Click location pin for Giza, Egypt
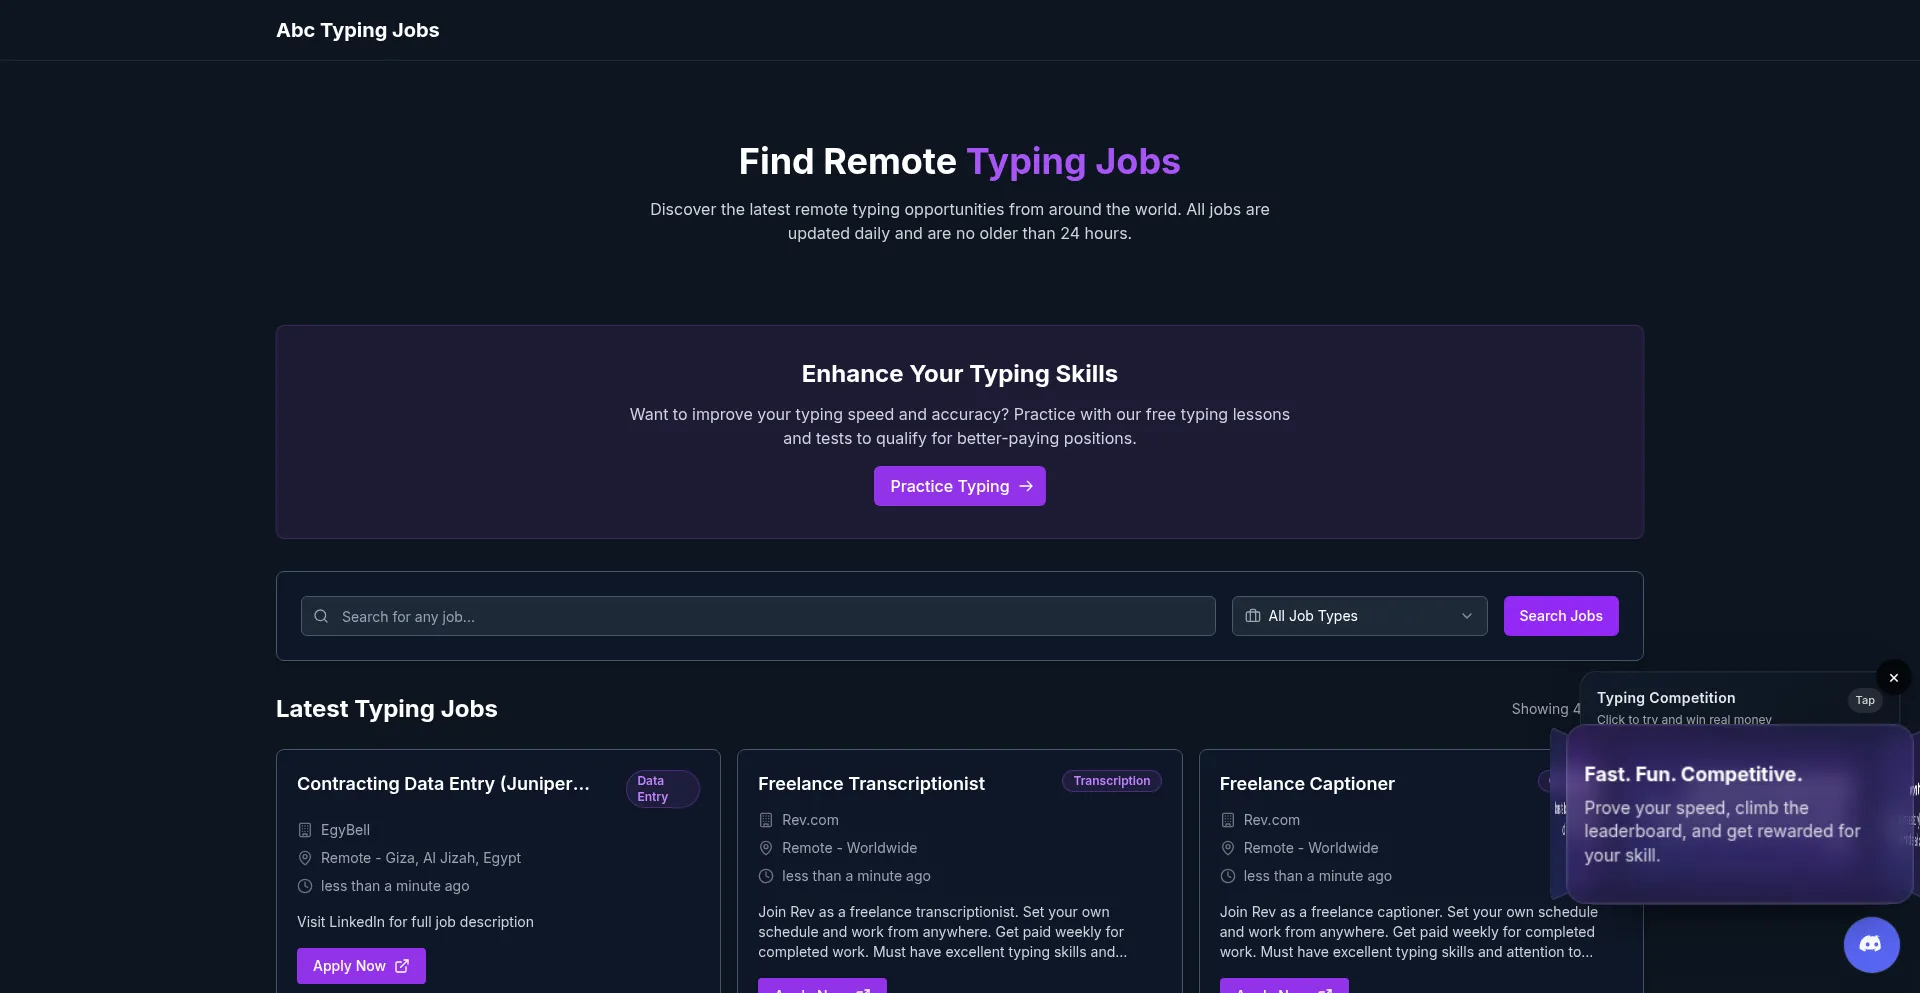 305,858
